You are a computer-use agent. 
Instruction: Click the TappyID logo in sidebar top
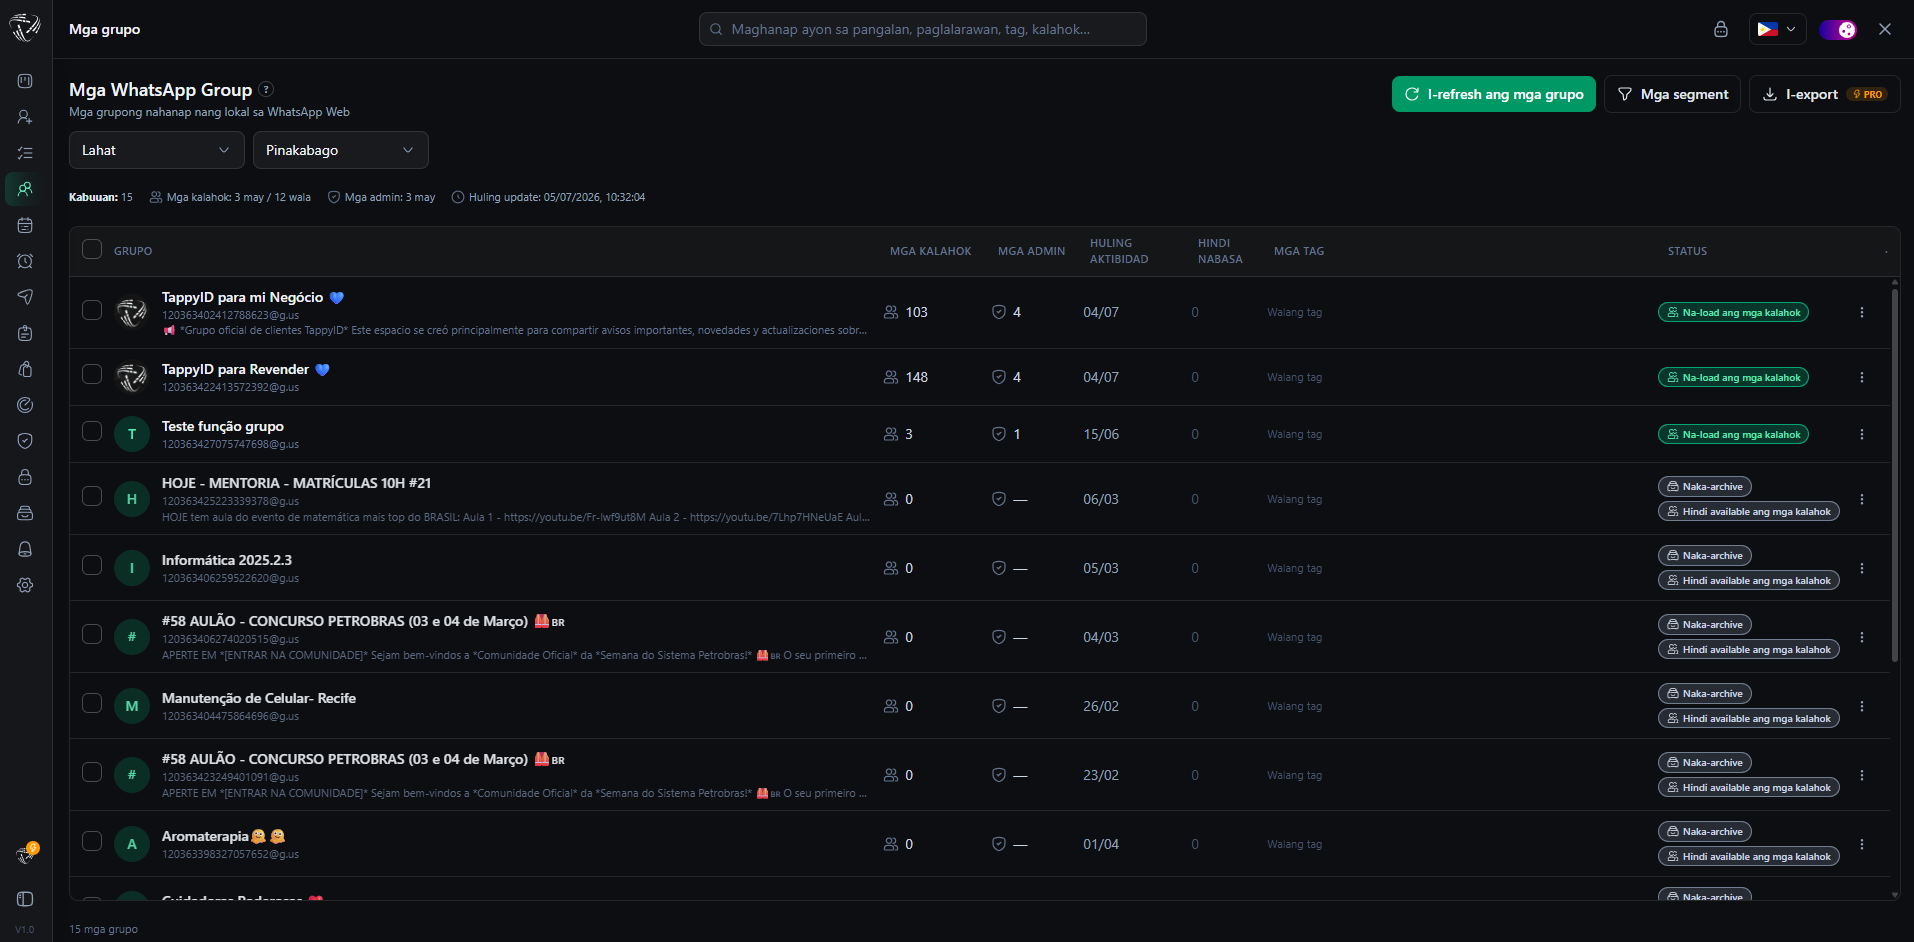coord(25,28)
